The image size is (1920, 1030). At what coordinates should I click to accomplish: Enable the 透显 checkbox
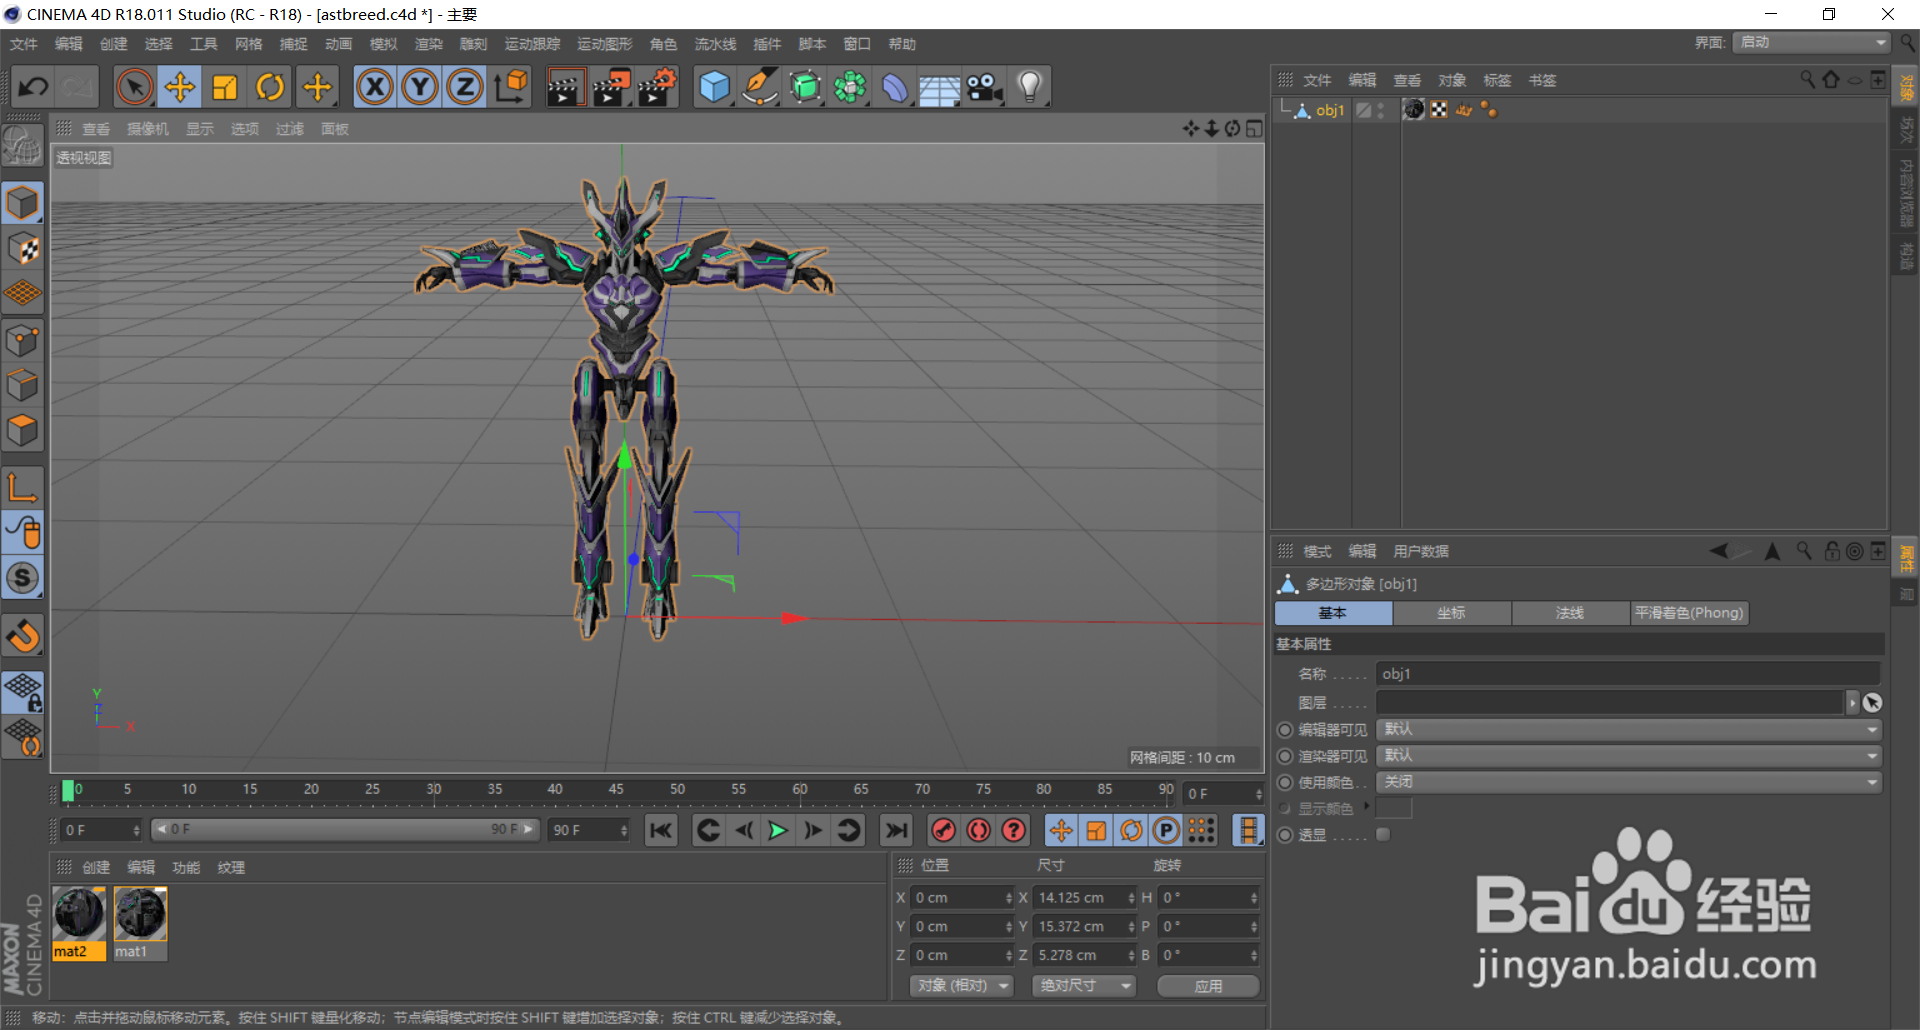(x=1383, y=835)
